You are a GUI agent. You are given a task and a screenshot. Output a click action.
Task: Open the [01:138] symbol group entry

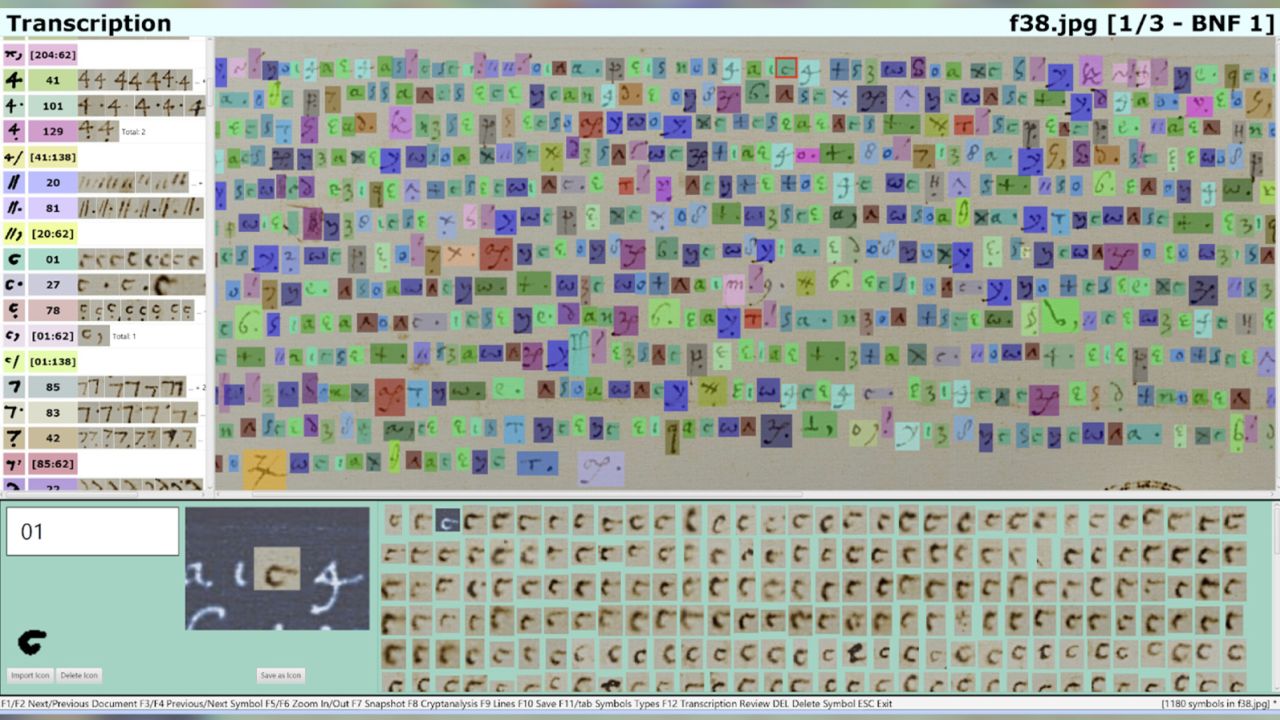[x=54, y=361]
